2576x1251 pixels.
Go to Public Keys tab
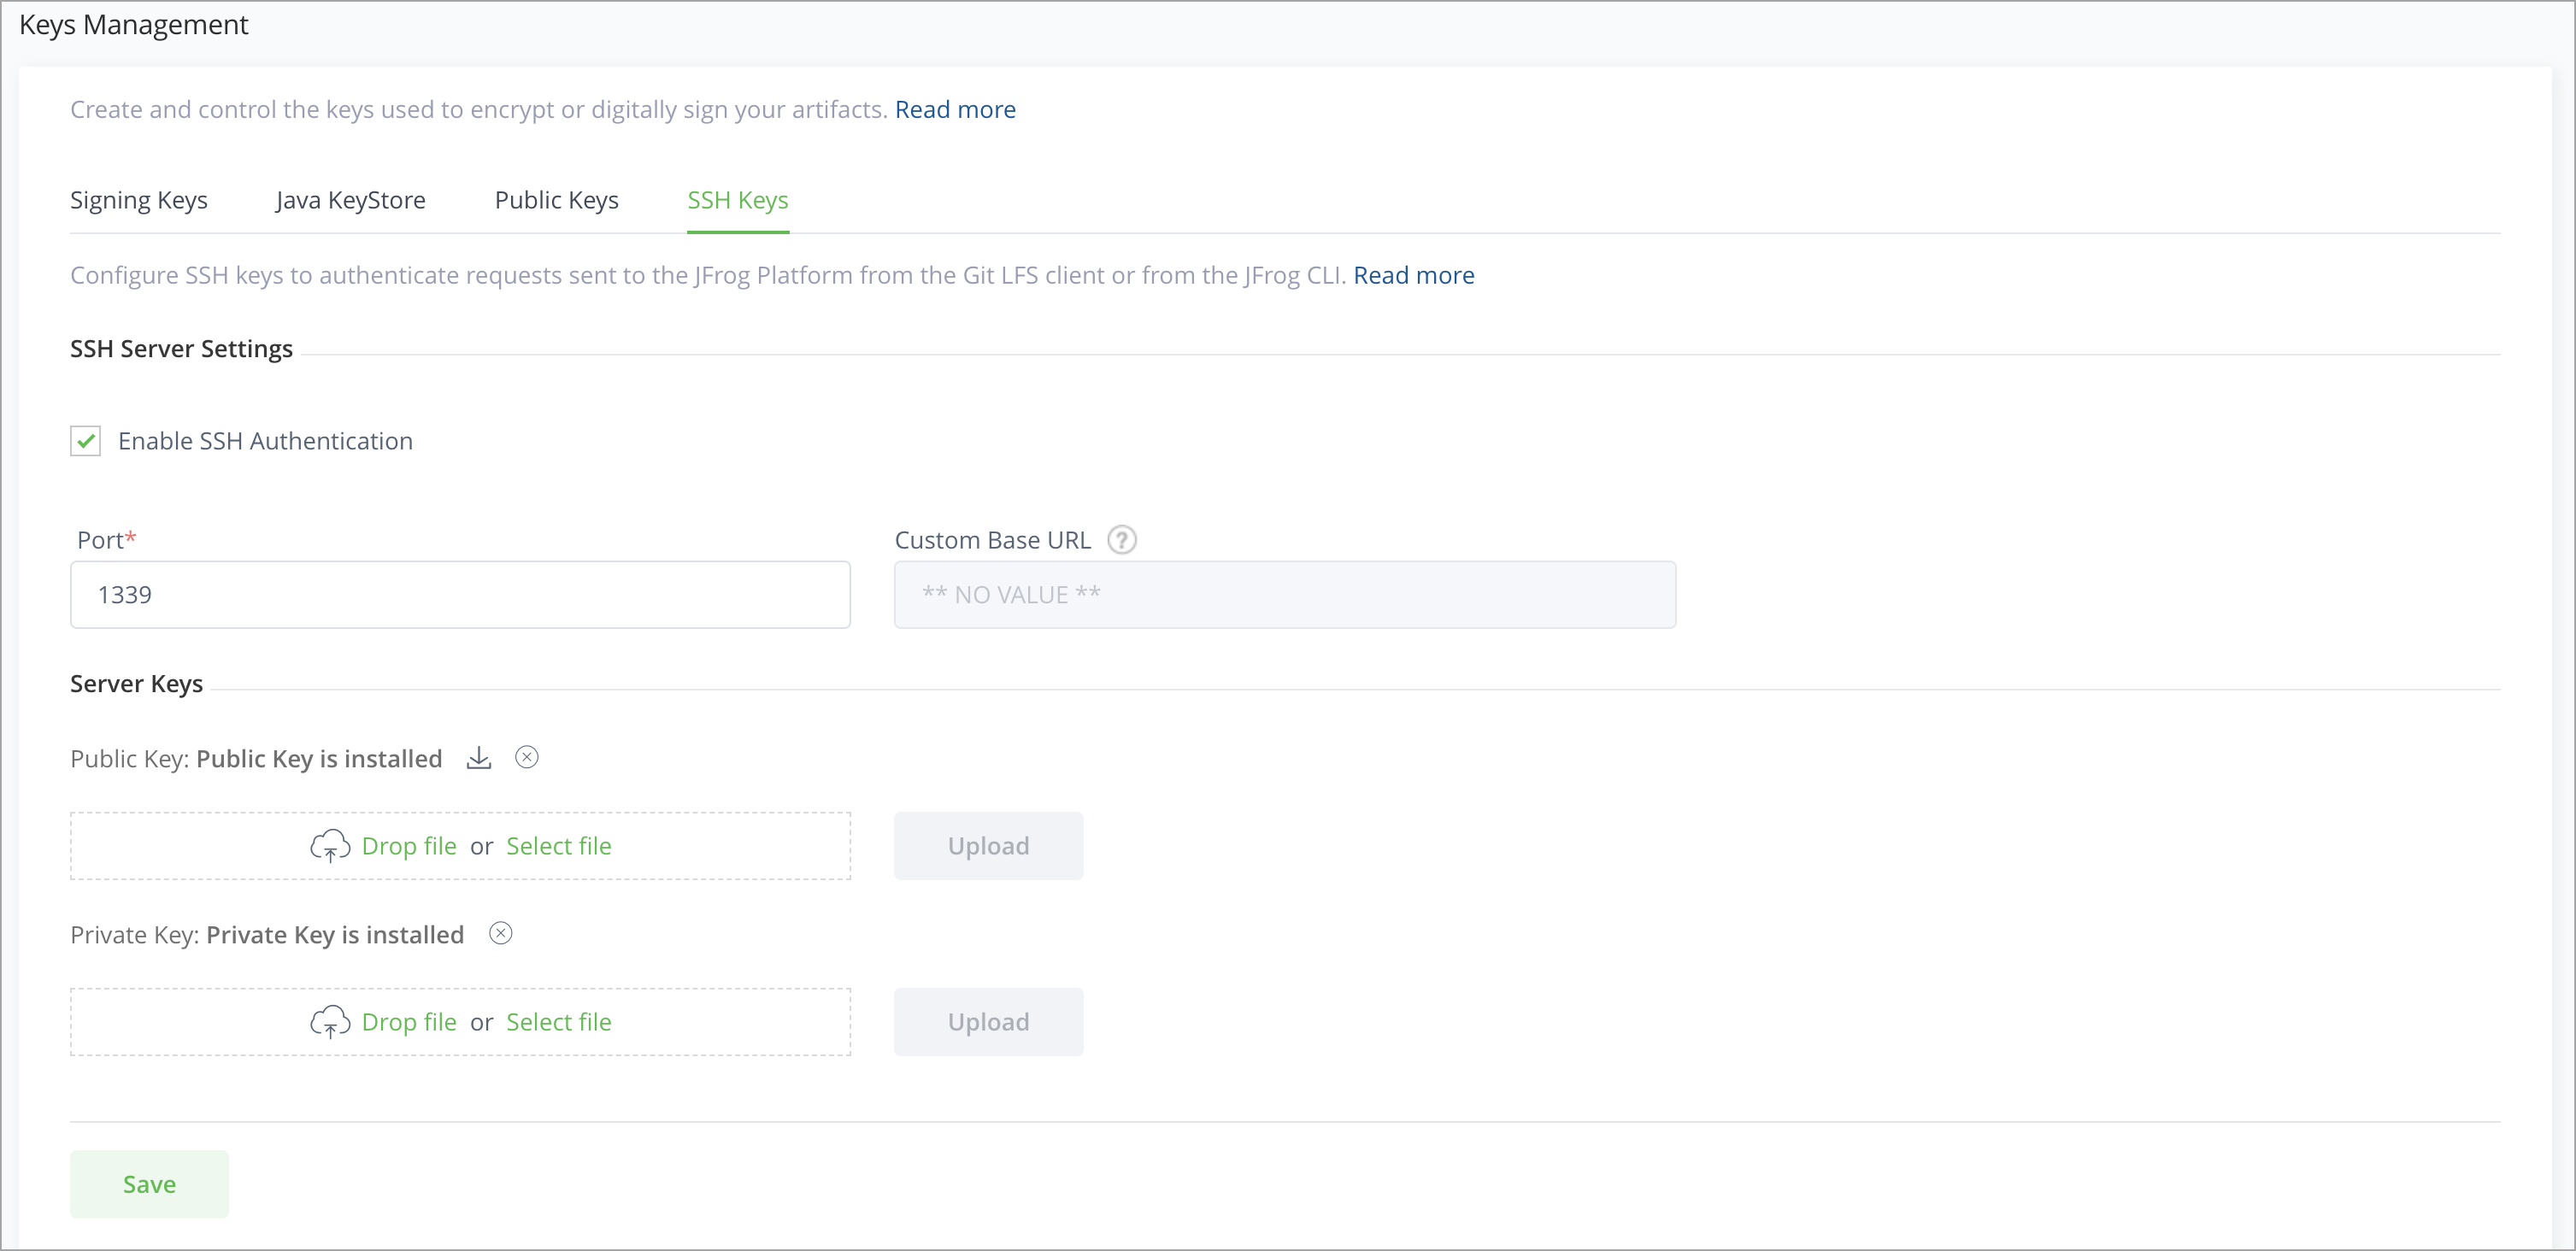pos(557,200)
